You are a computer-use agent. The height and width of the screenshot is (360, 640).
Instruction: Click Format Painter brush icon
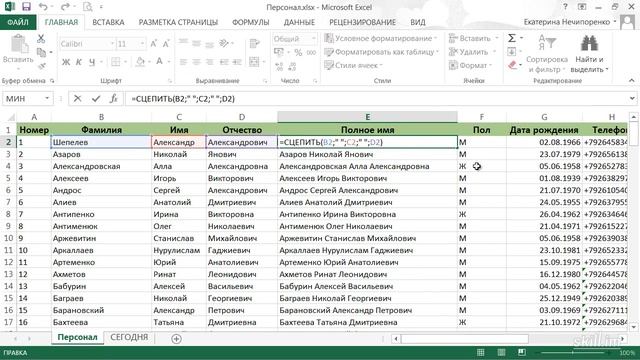41,66
